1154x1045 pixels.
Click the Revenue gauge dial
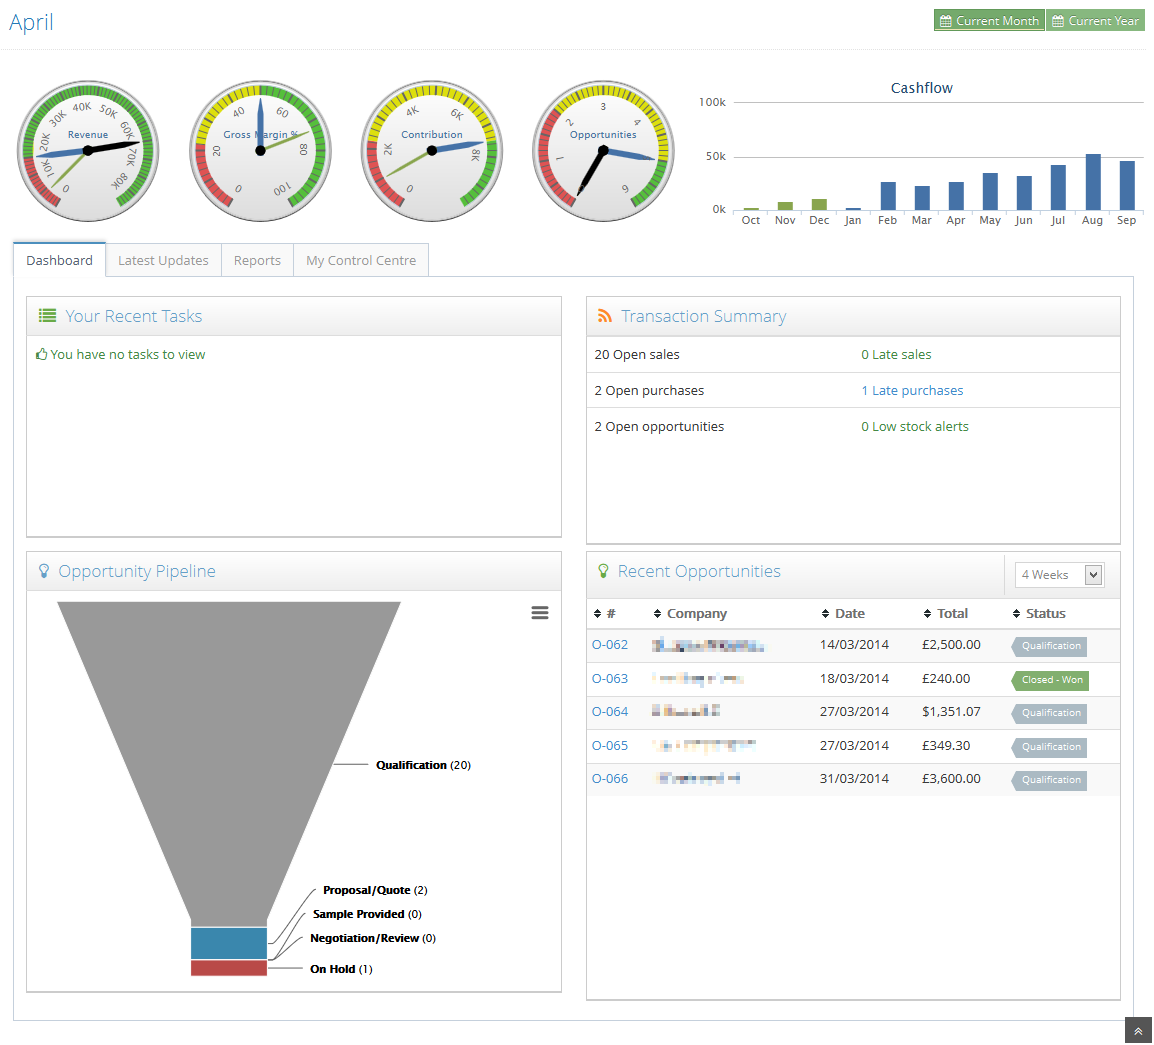click(x=88, y=151)
